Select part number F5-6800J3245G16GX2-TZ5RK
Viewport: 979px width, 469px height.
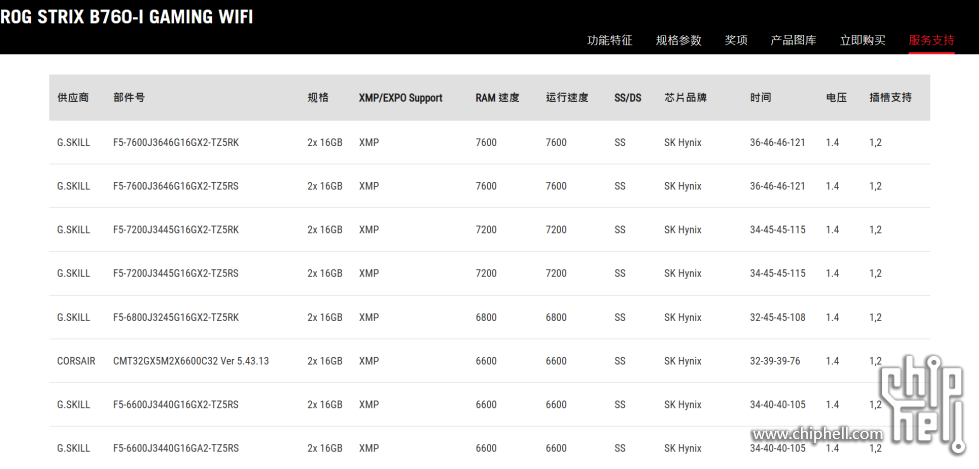(176, 317)
